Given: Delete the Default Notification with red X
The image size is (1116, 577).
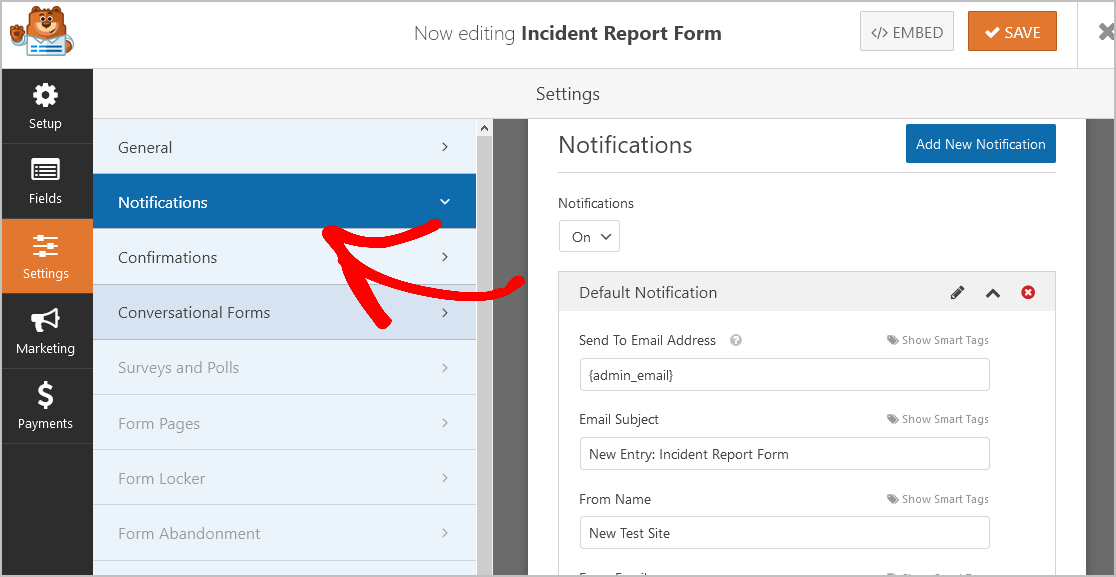Looking at the screenshot, I should click(1028, 292).
